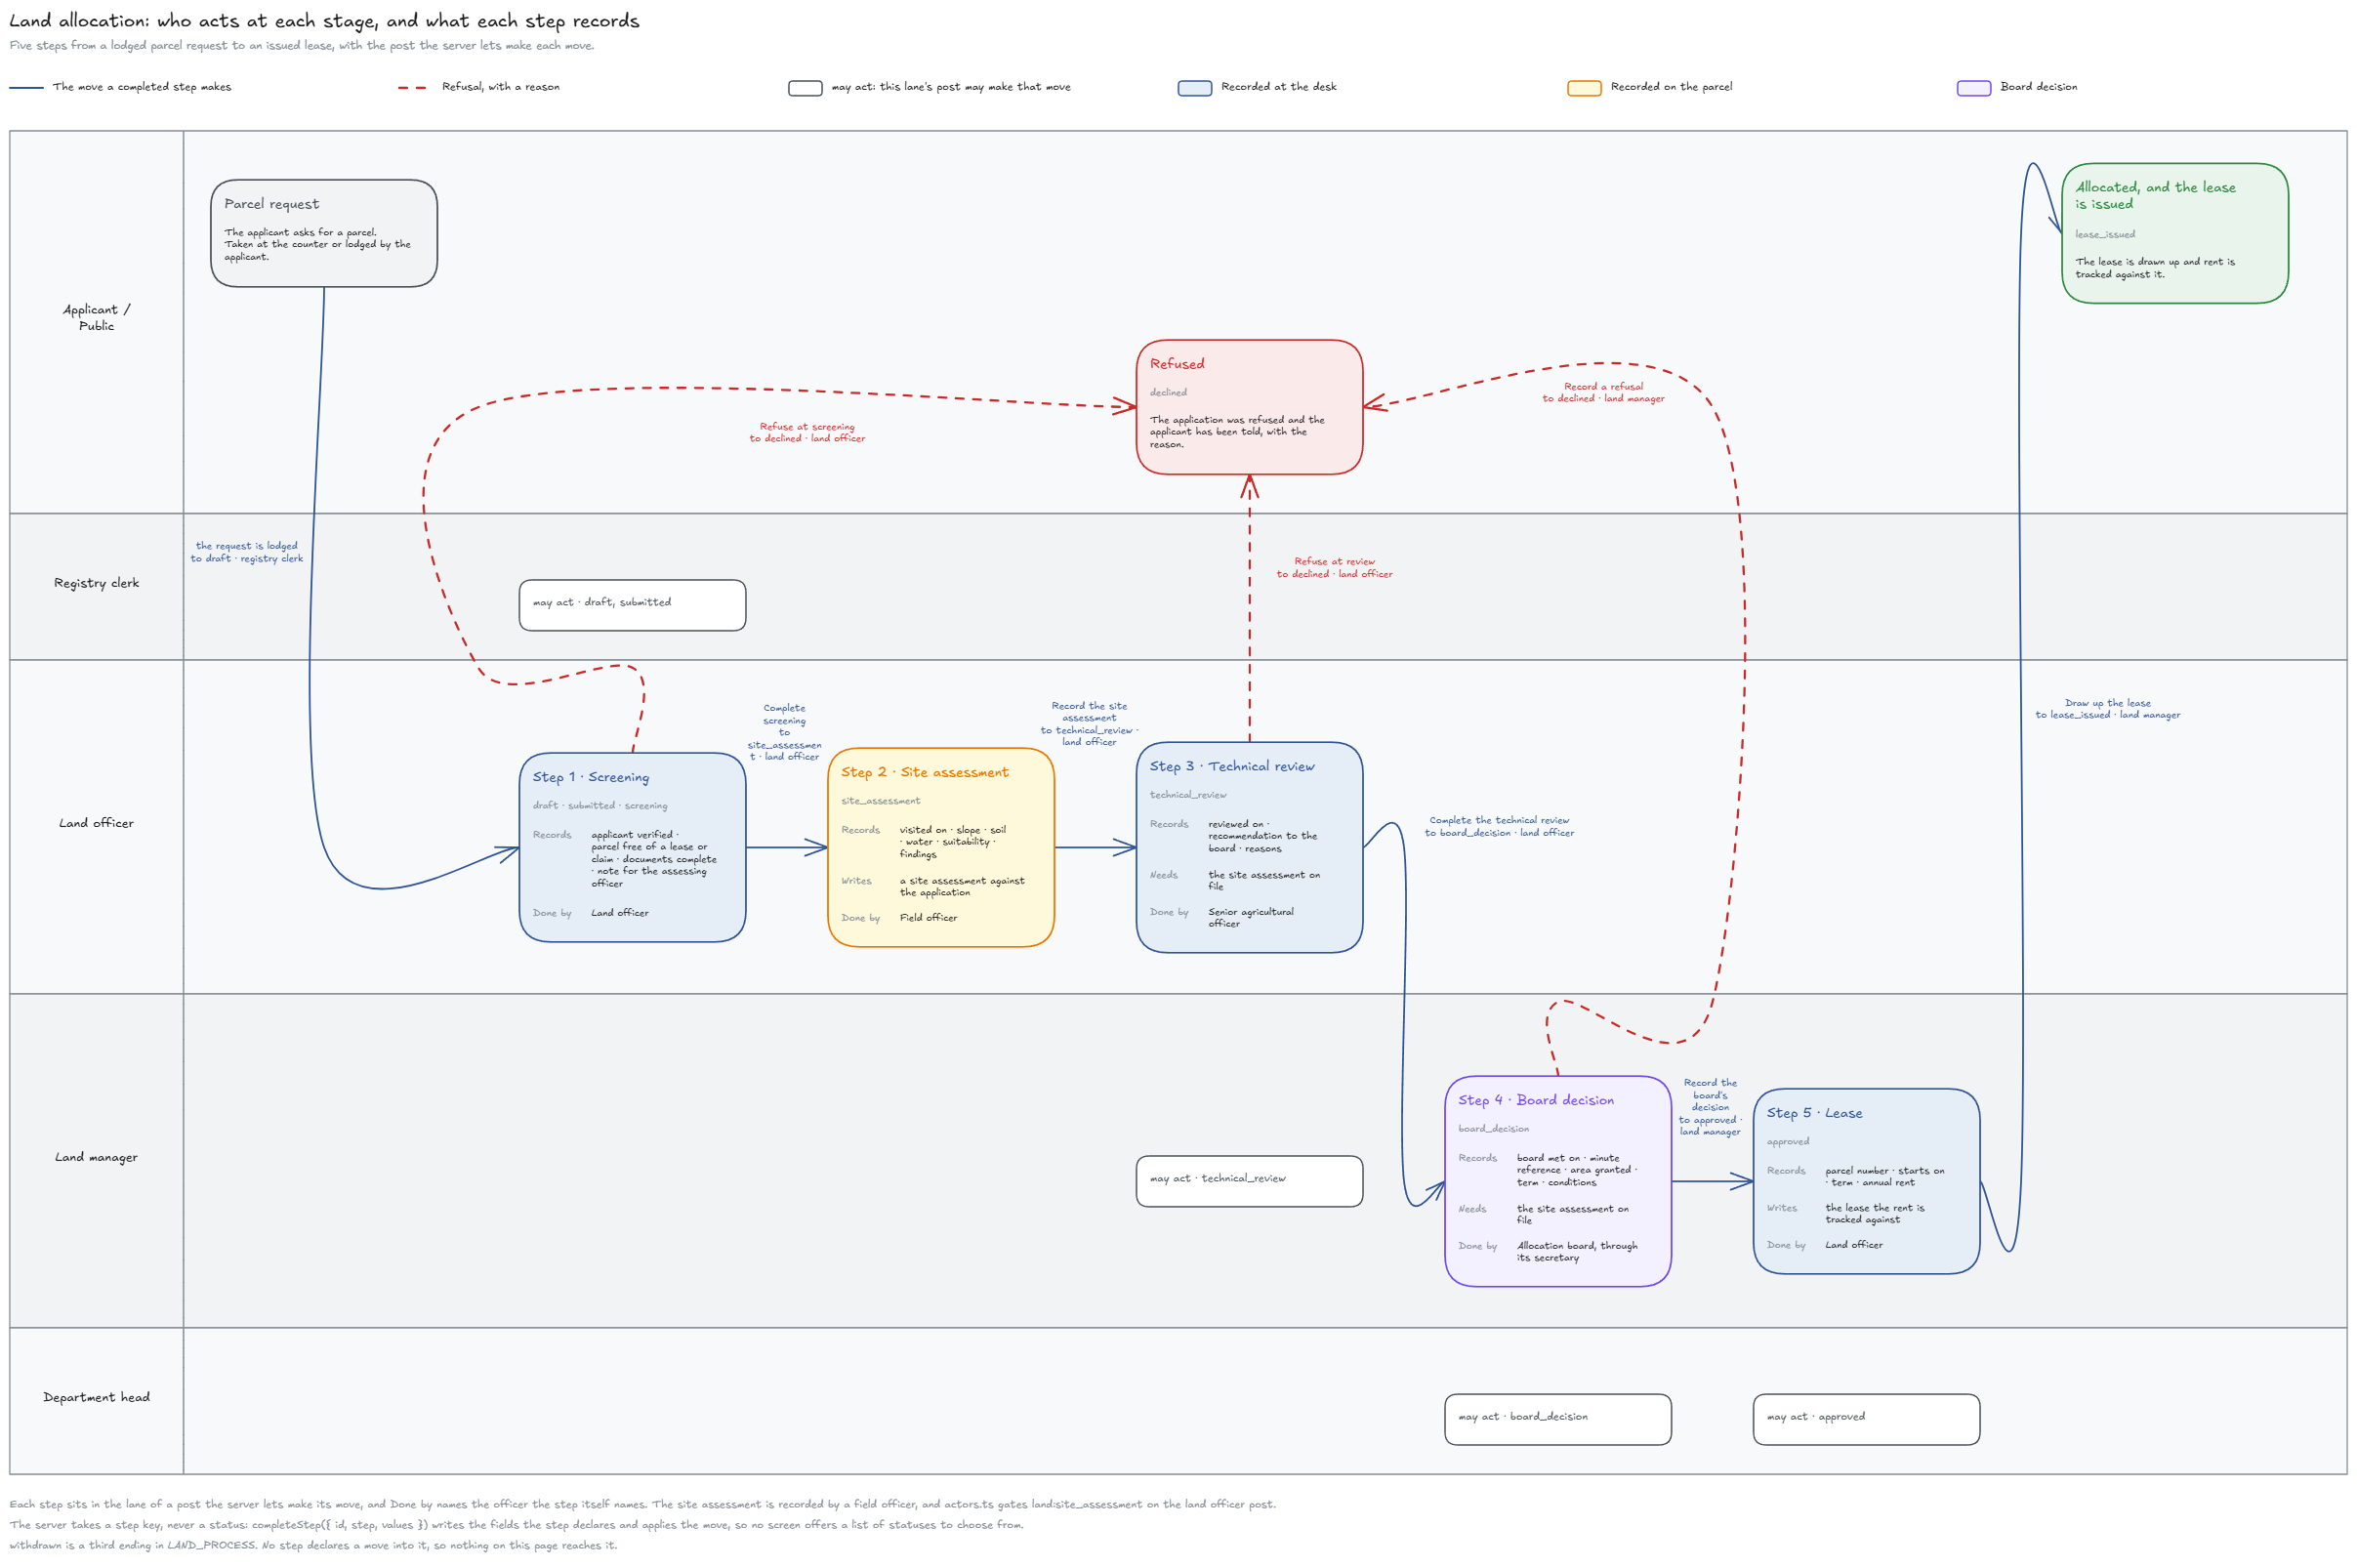This screenshot has height=1568, width=2357.
Task: Click the 'Refuse at review' edge label
Action: click(x=1334, y=567)
